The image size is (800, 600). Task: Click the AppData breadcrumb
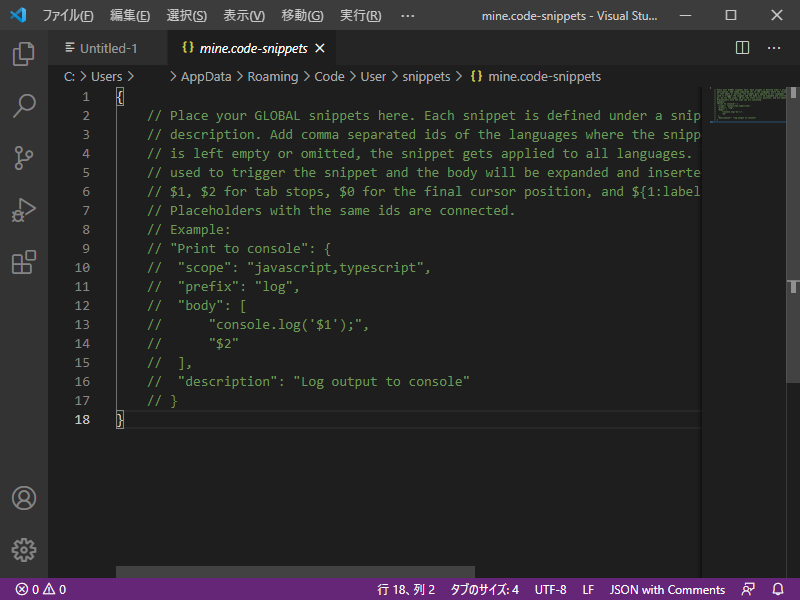[206, 77]
